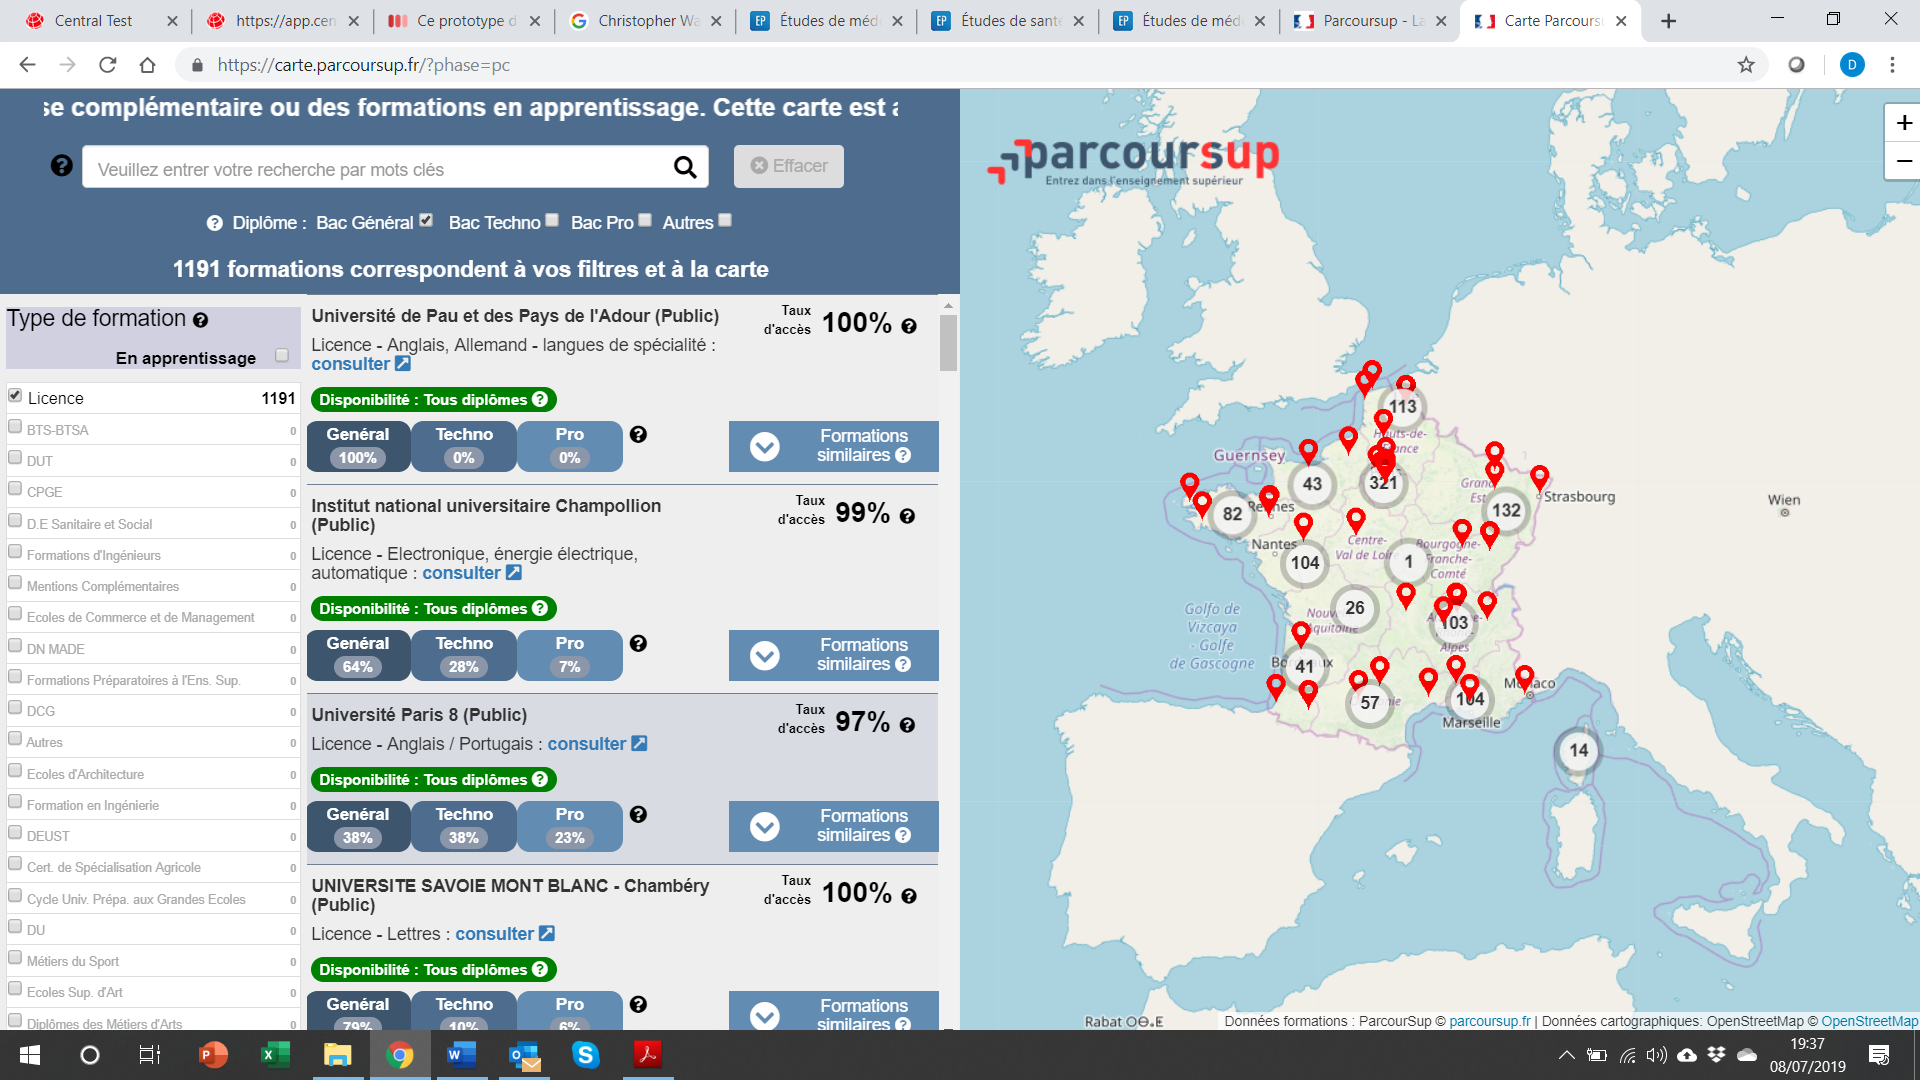Click help icon beside Type de formation

coord(200,320)
